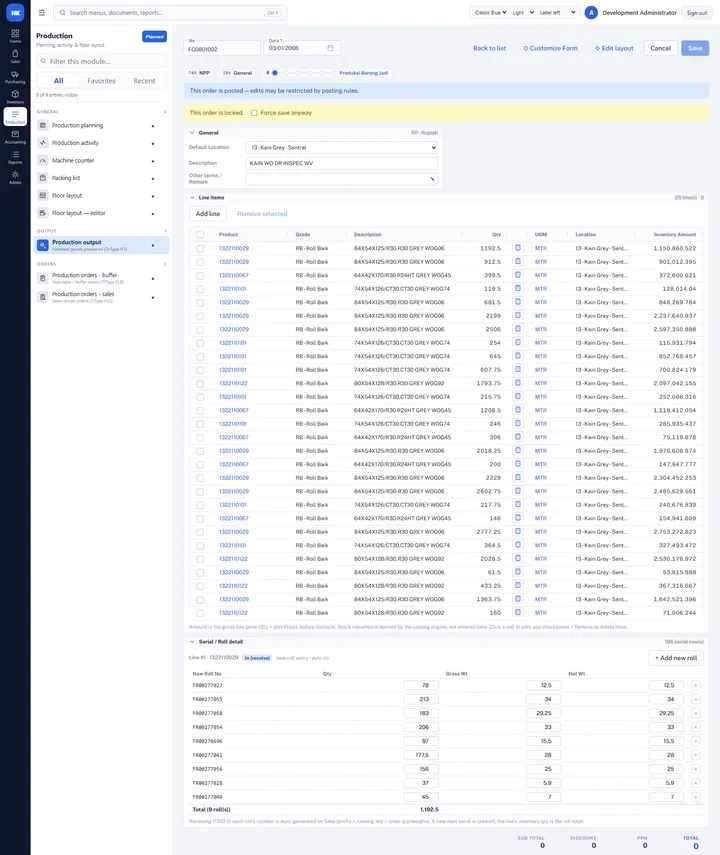This screenshot has height=855, width=720.
Task: Click the Description input field
Action: coord(341,163)
